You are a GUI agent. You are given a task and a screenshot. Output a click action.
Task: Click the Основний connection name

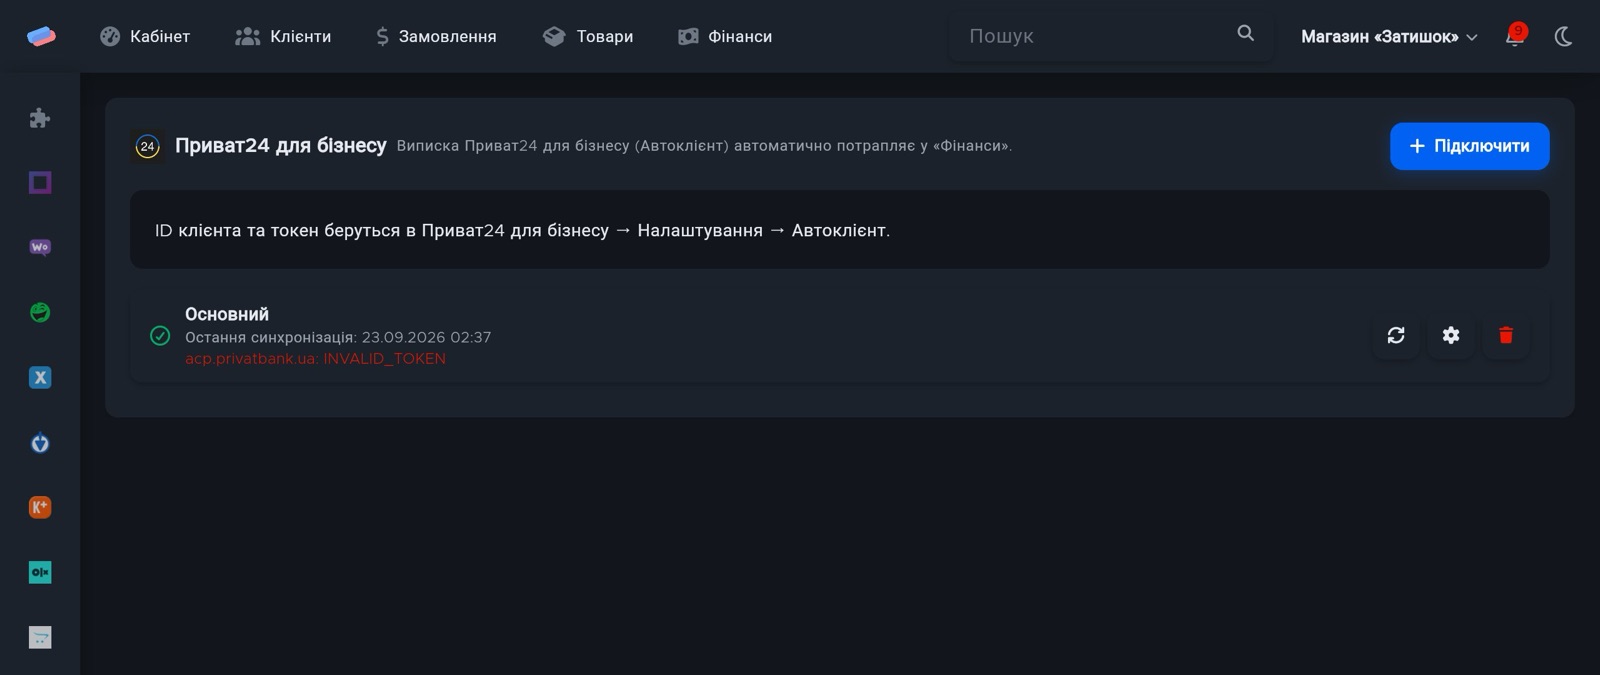[x=227, y=314]
